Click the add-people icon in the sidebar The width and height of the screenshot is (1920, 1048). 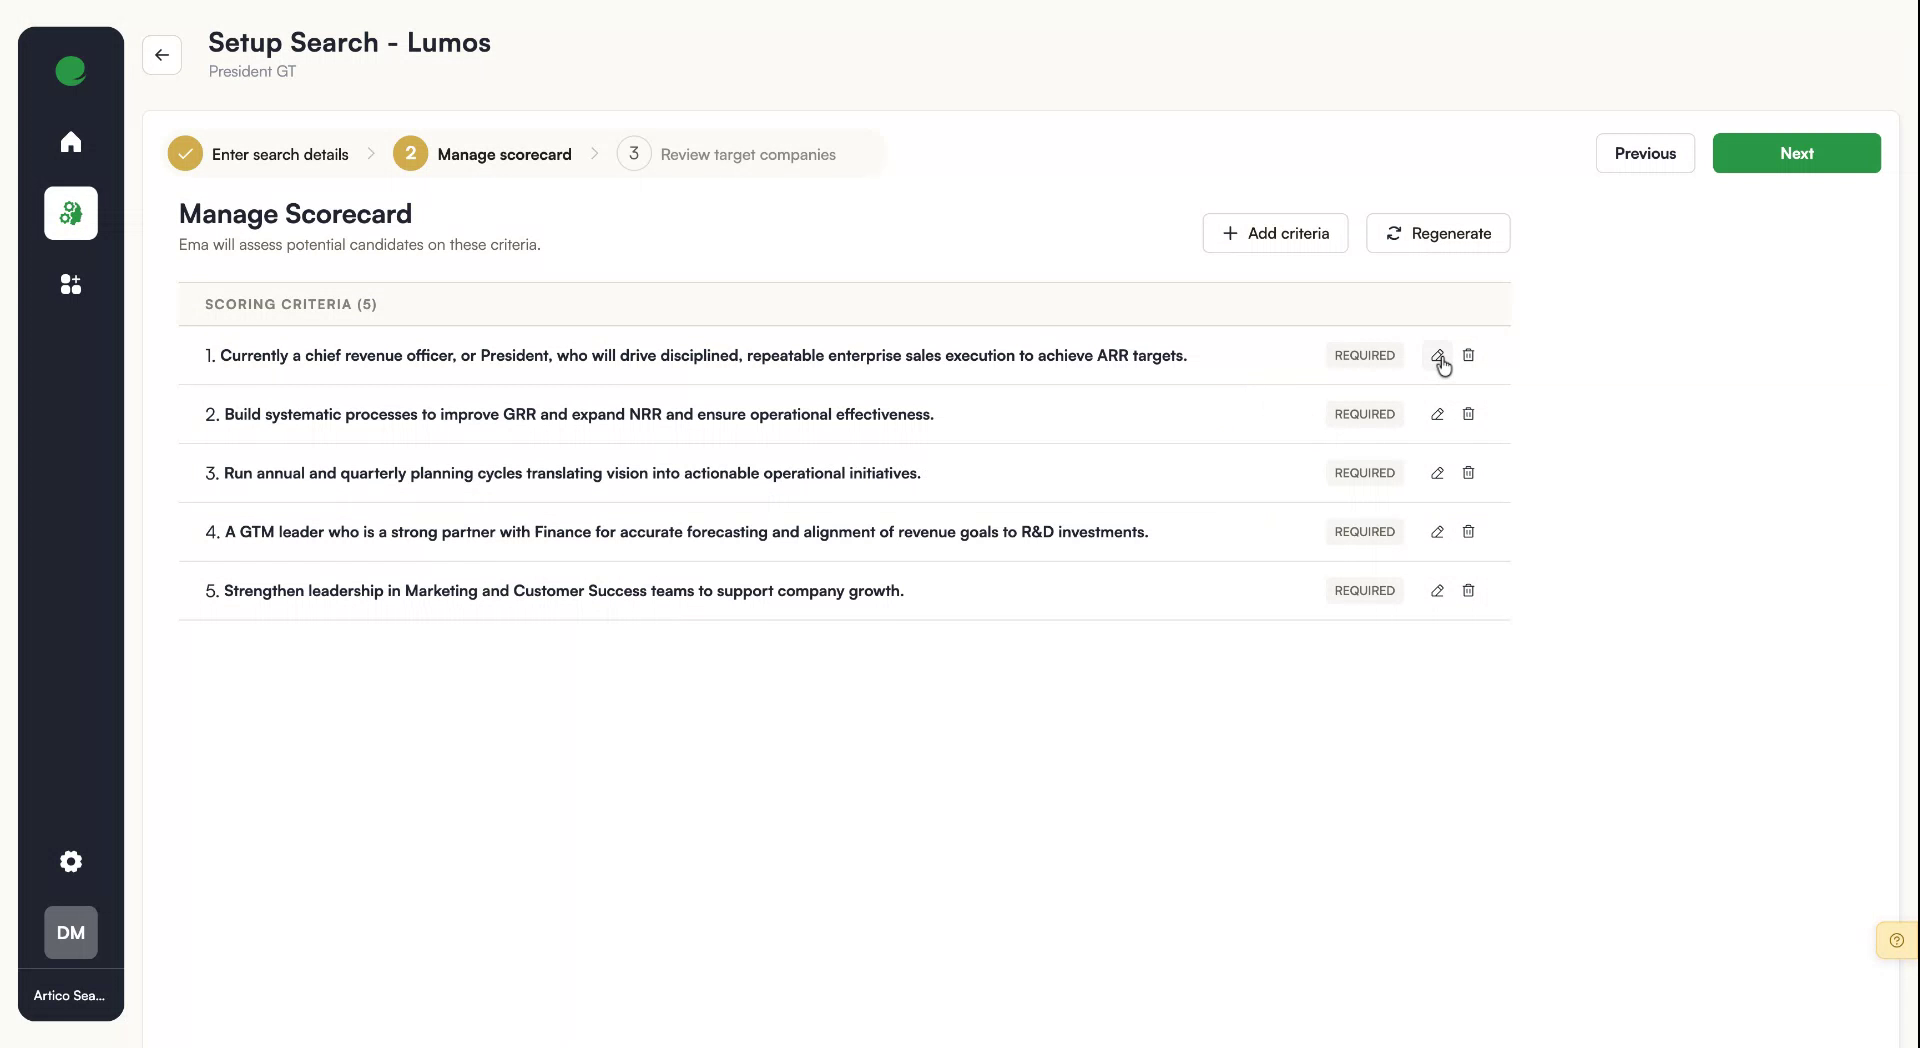(x=70, y=284)
